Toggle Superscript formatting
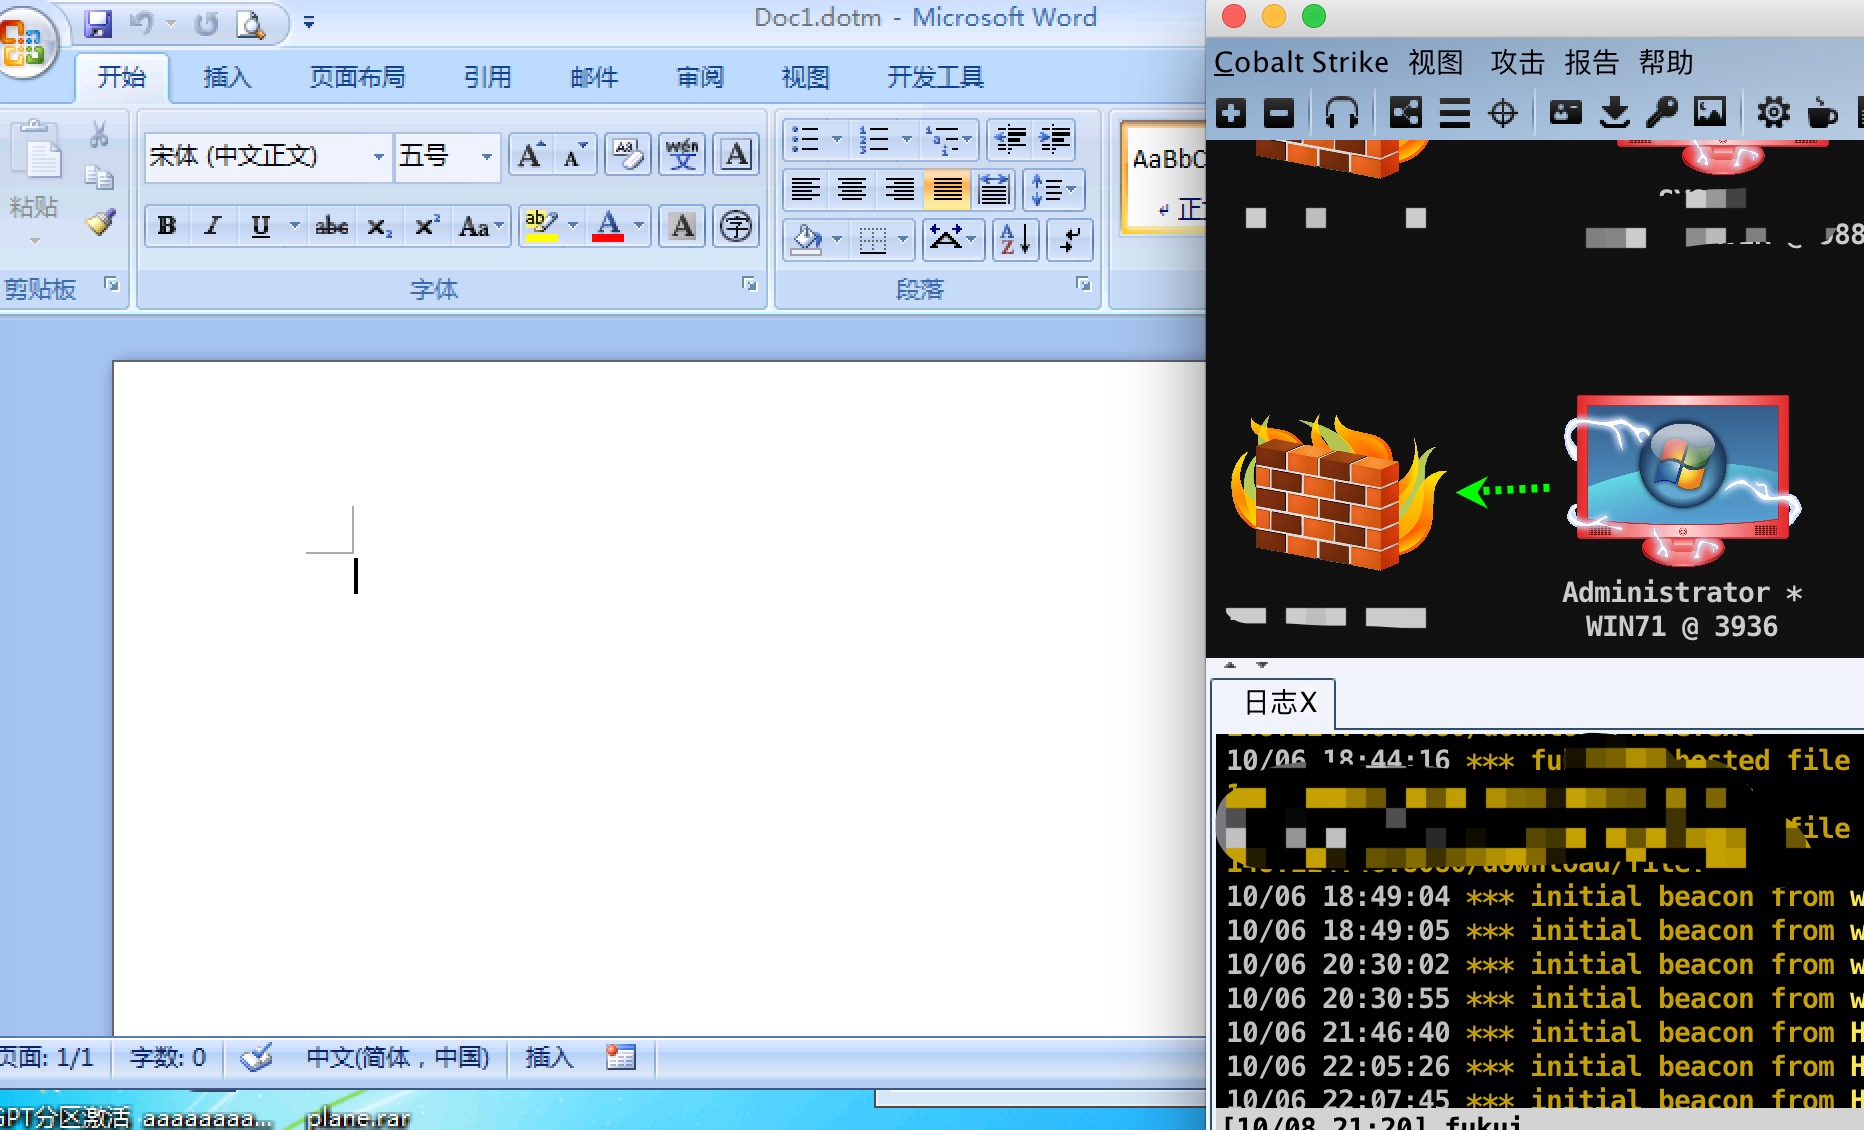Image resolution: width=1864 pixels, height=1130 pixels. click(x=427, y=226)
